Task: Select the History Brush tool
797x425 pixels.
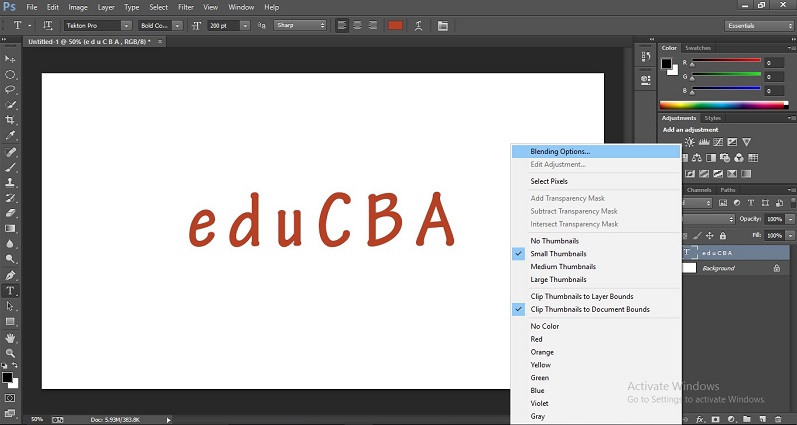Action: tap(10, 198)
